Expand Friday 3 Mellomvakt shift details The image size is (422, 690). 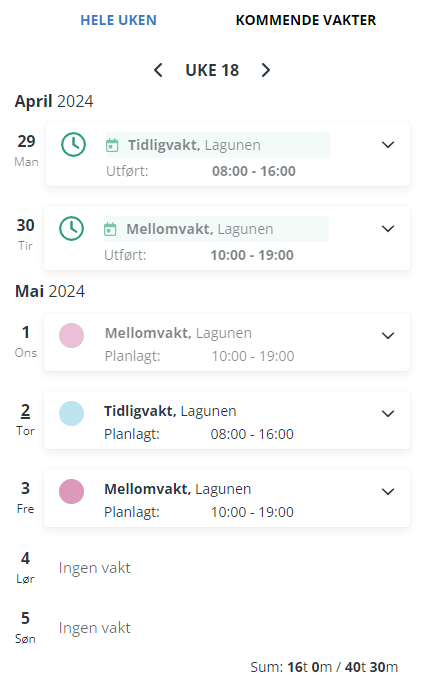coord(388,491)
